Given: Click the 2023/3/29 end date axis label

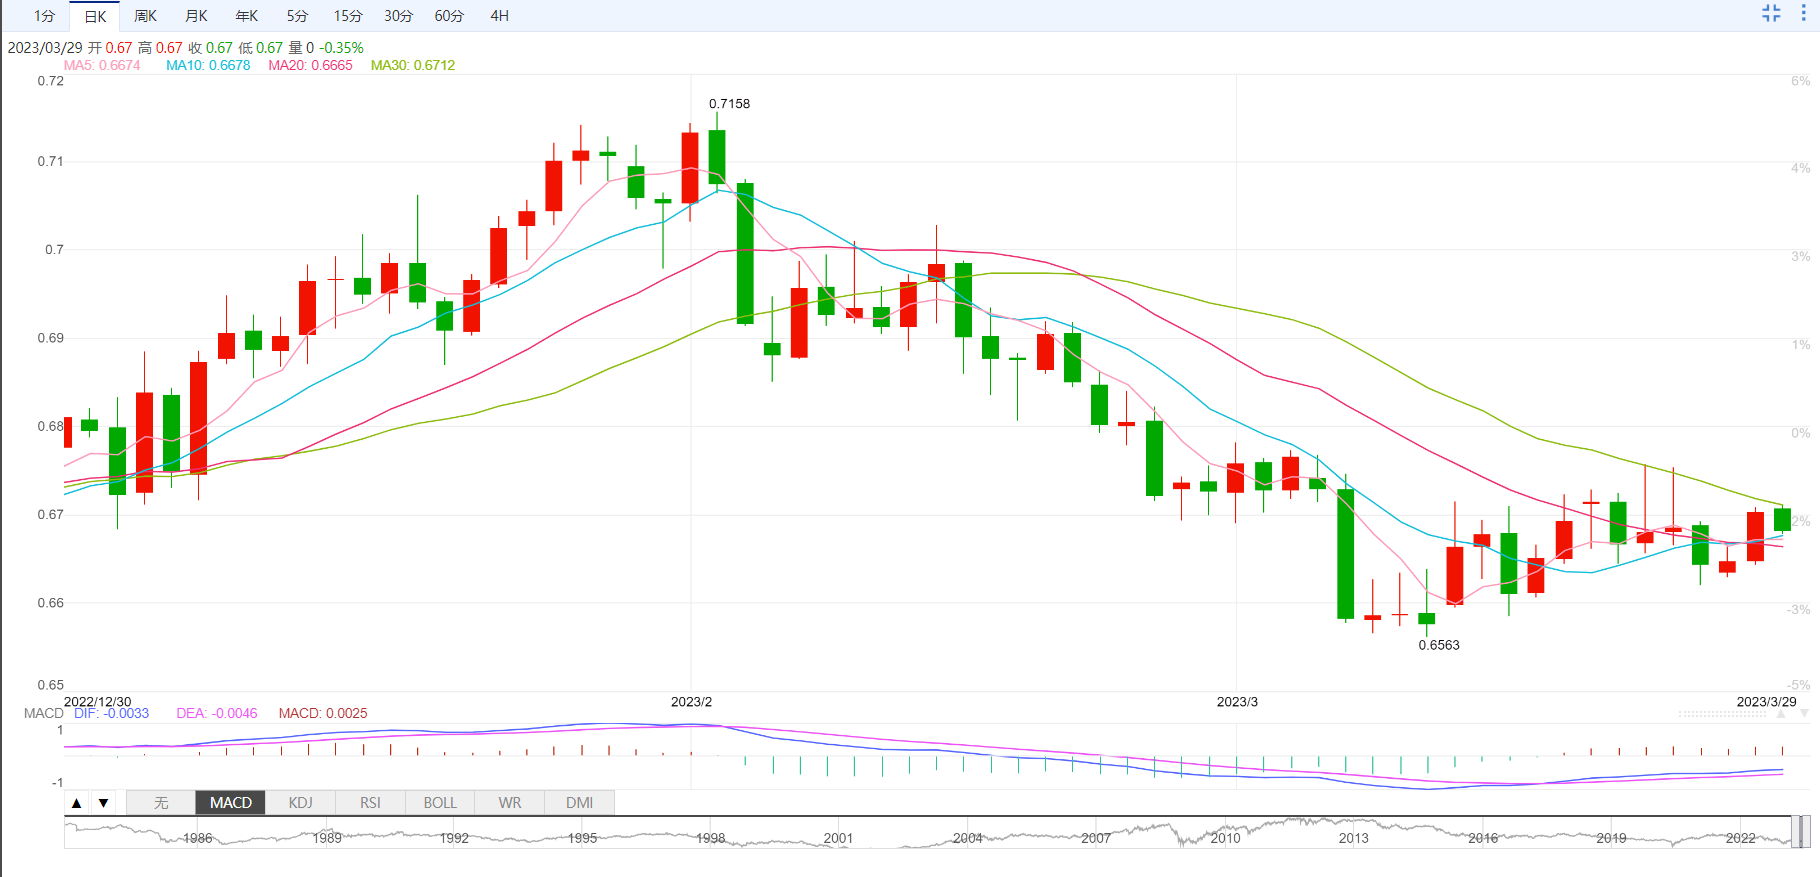Looking at the screenshot, I should point(1766,702).
